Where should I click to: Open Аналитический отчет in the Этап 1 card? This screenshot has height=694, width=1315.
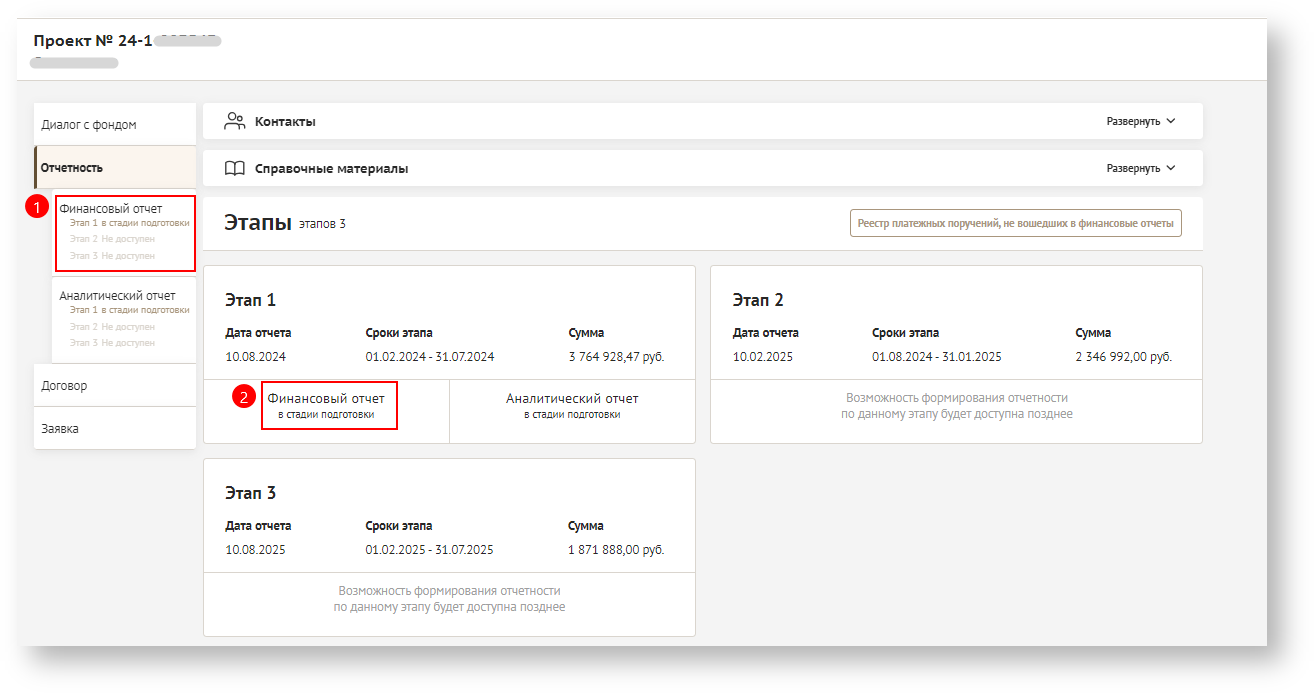click(572, 405)
